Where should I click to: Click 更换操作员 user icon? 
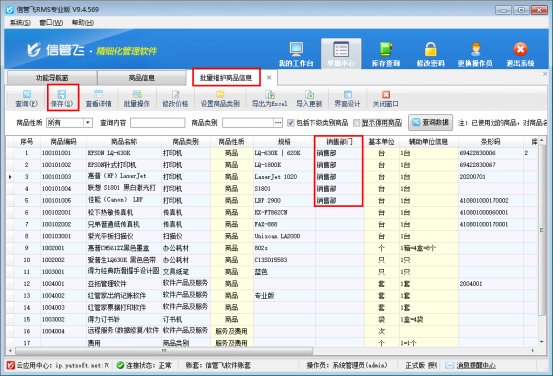[x=475, y=49]
